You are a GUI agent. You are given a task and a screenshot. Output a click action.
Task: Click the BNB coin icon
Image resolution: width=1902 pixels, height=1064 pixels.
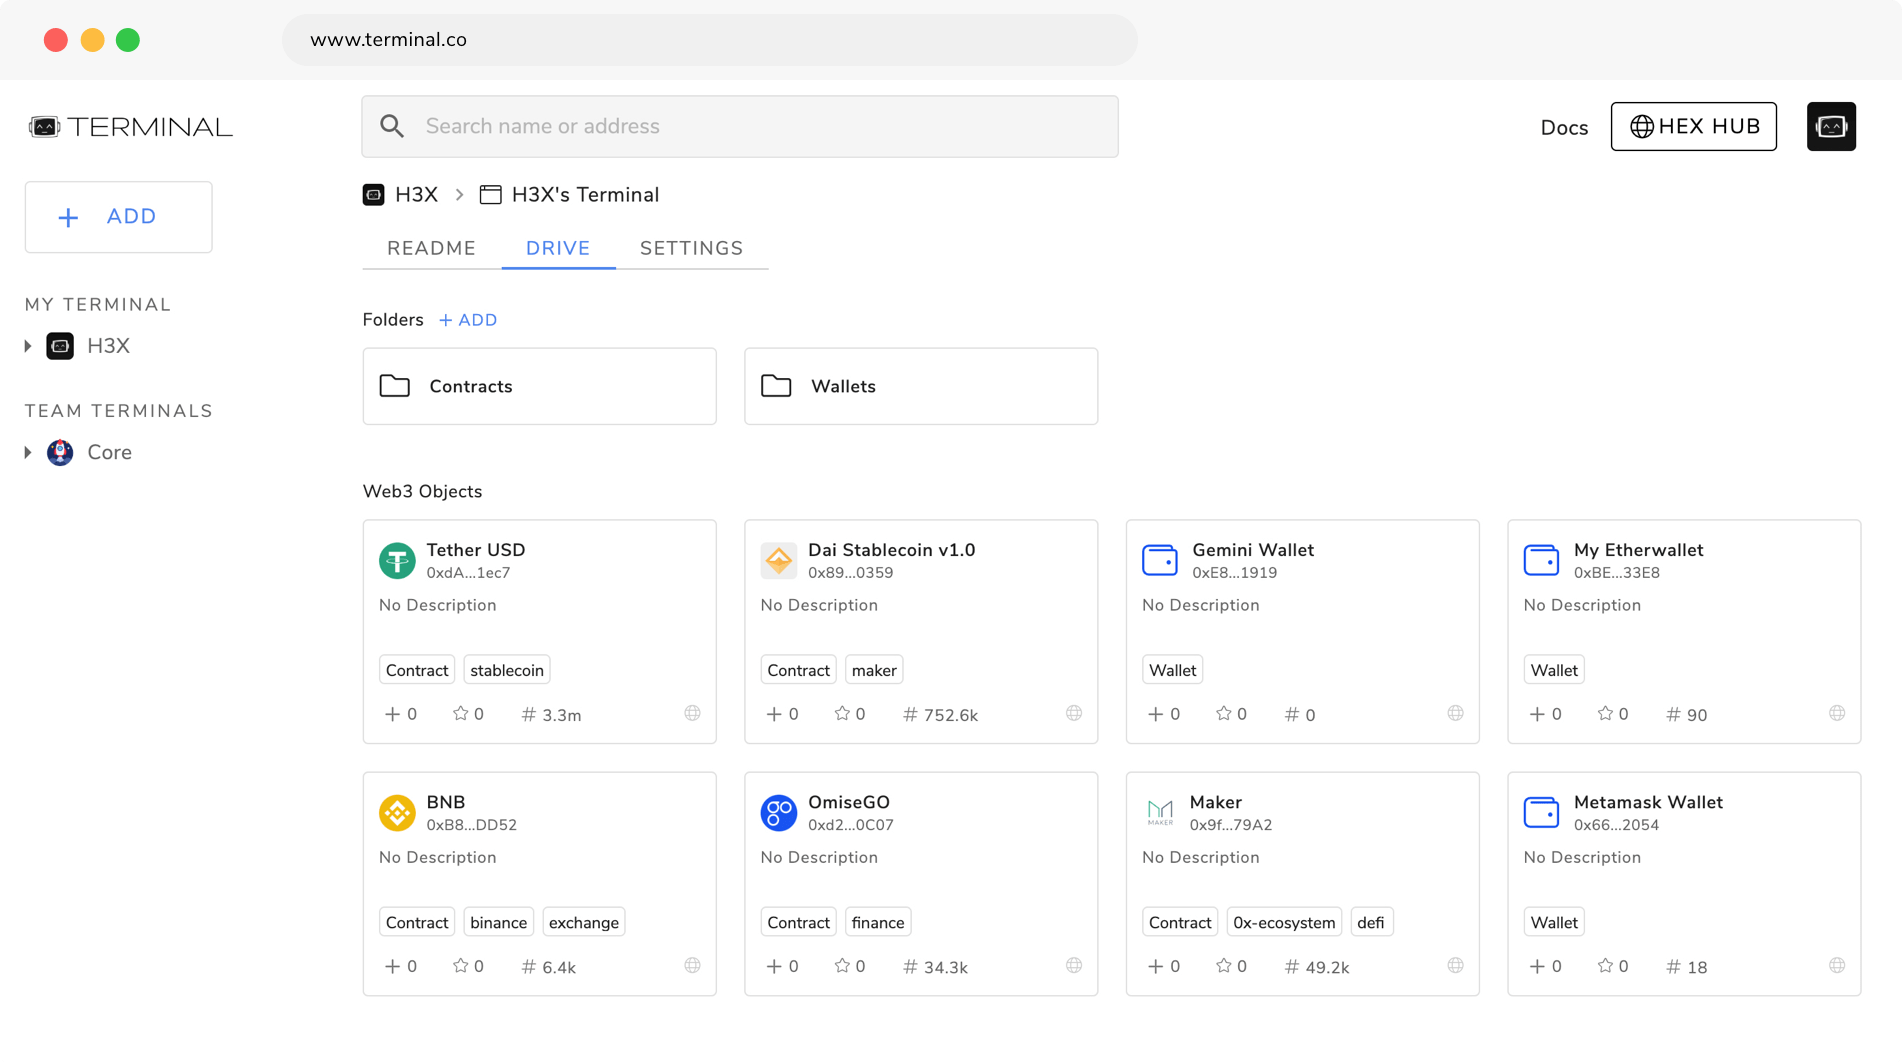[397, 812]
